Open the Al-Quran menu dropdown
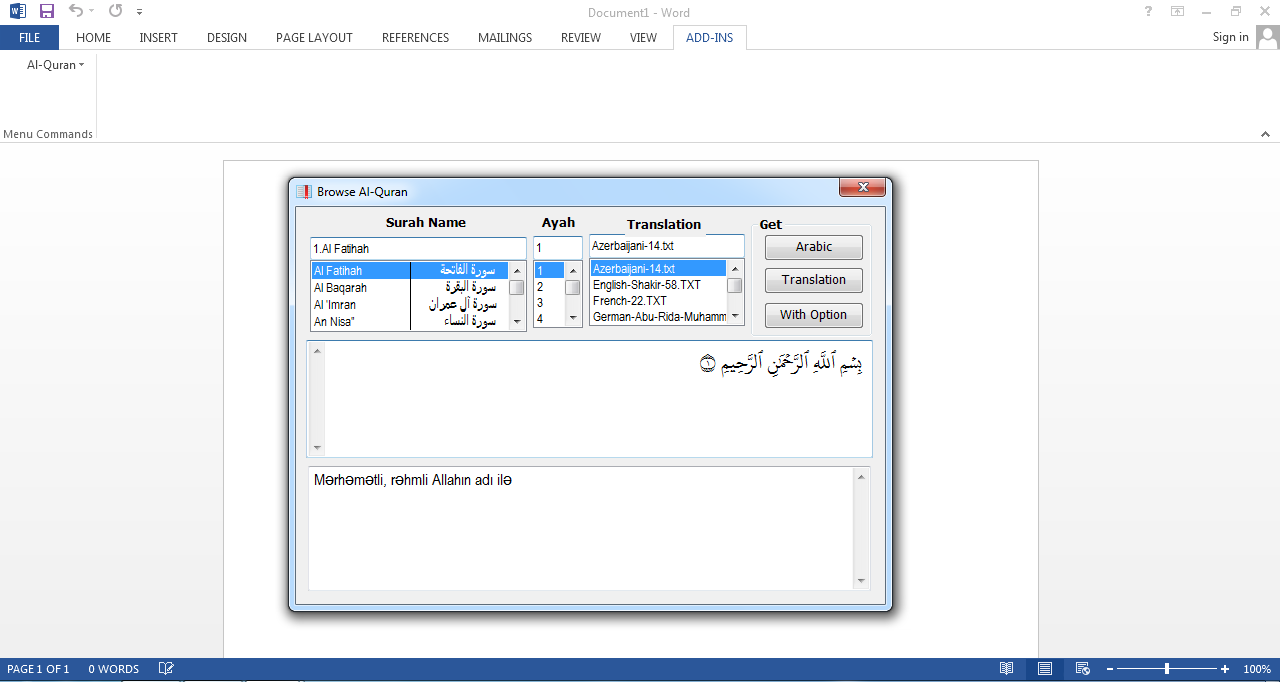Viewport: 1280px width, 682px height. pyautogui.click(x=56, y=65)
